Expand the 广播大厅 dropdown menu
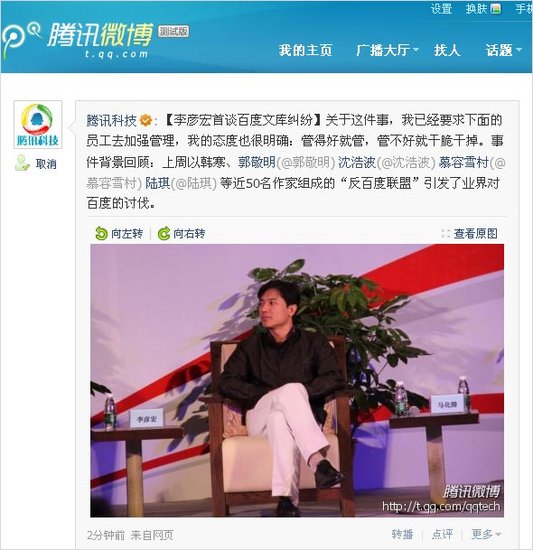The height and width of the screenshot is (550, 533). coord(416,50)
